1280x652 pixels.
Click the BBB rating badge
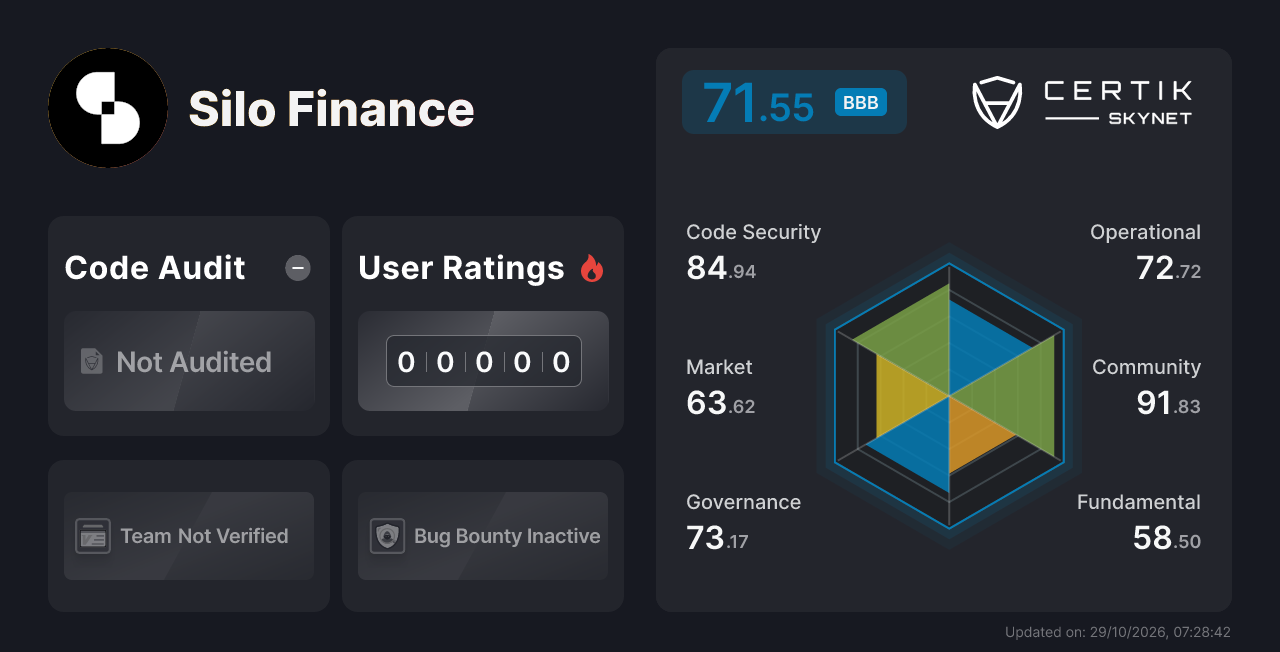tap(861, 103)
